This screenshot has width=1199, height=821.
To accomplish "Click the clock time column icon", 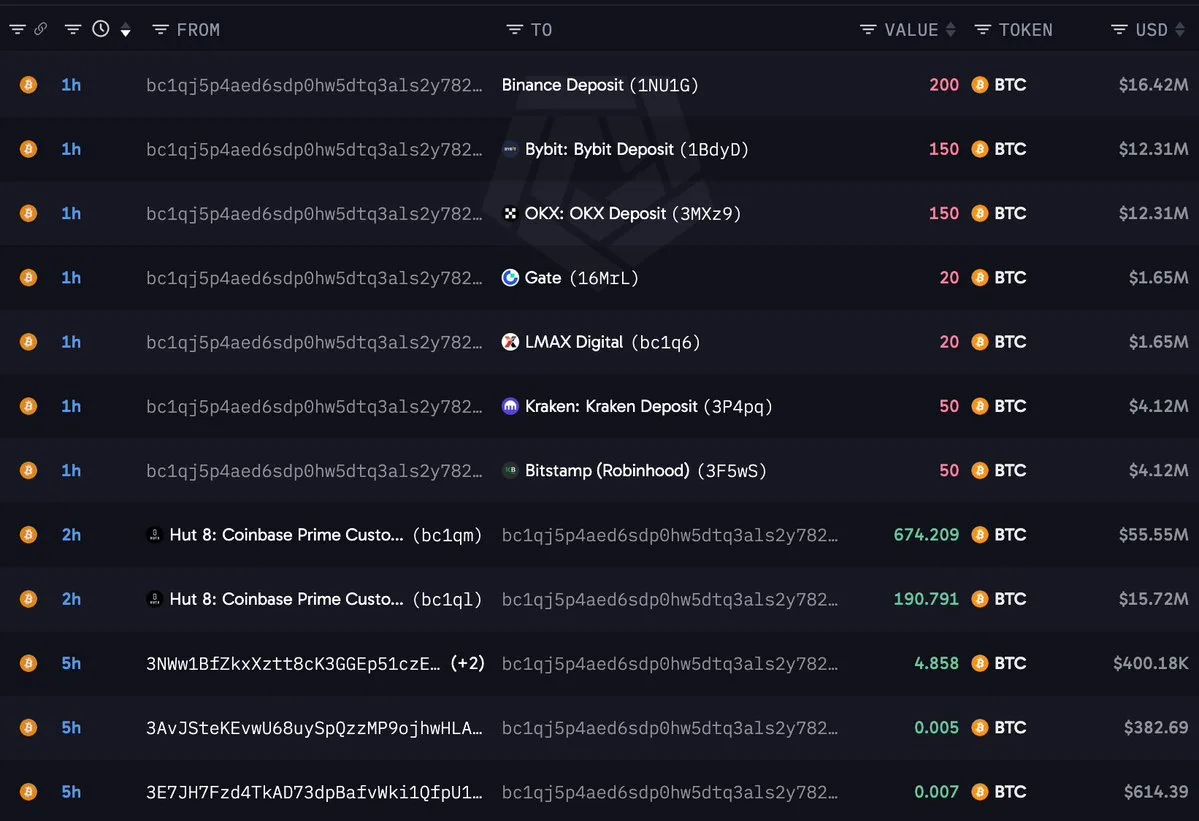I will point(101,29).
